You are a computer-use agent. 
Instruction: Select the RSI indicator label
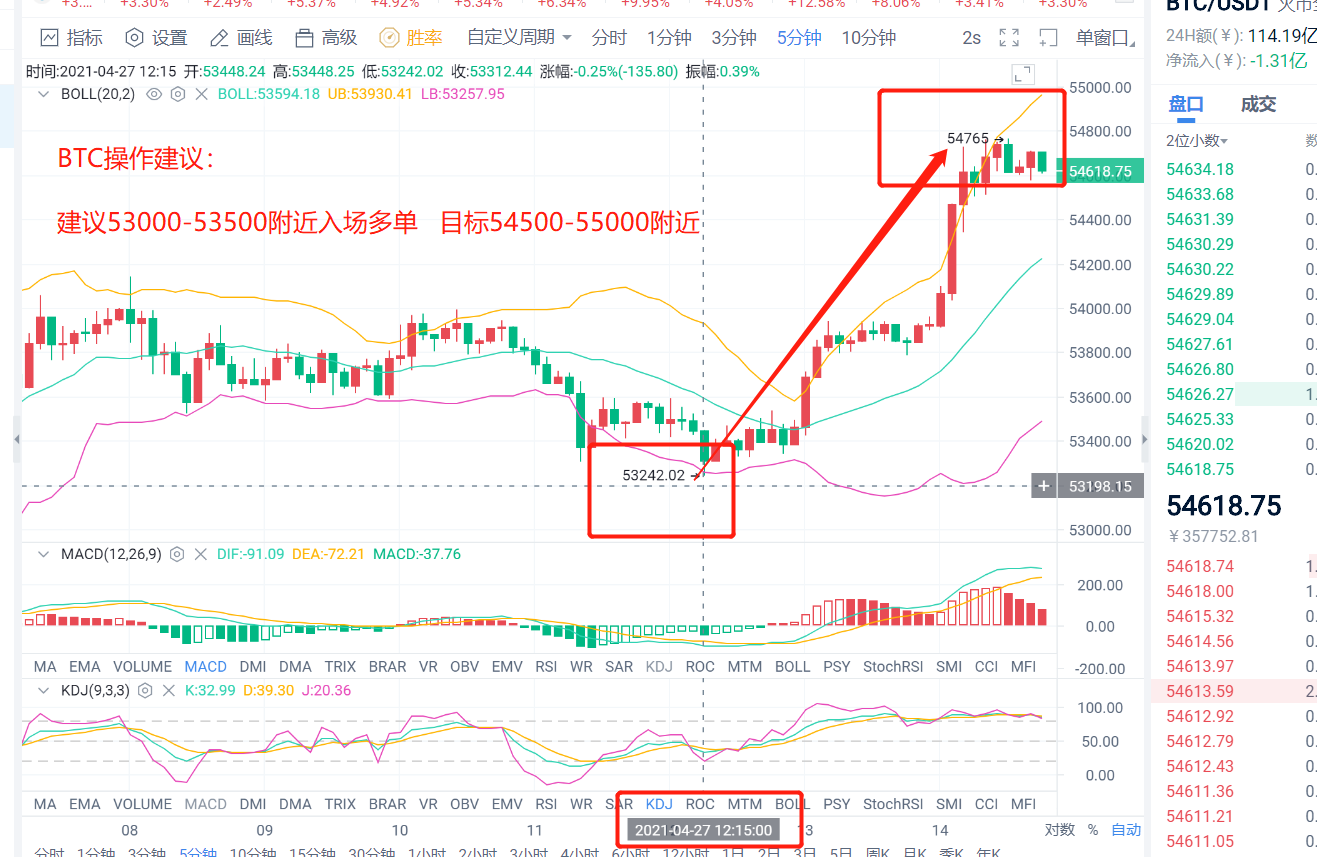click(x=546, y=665)
